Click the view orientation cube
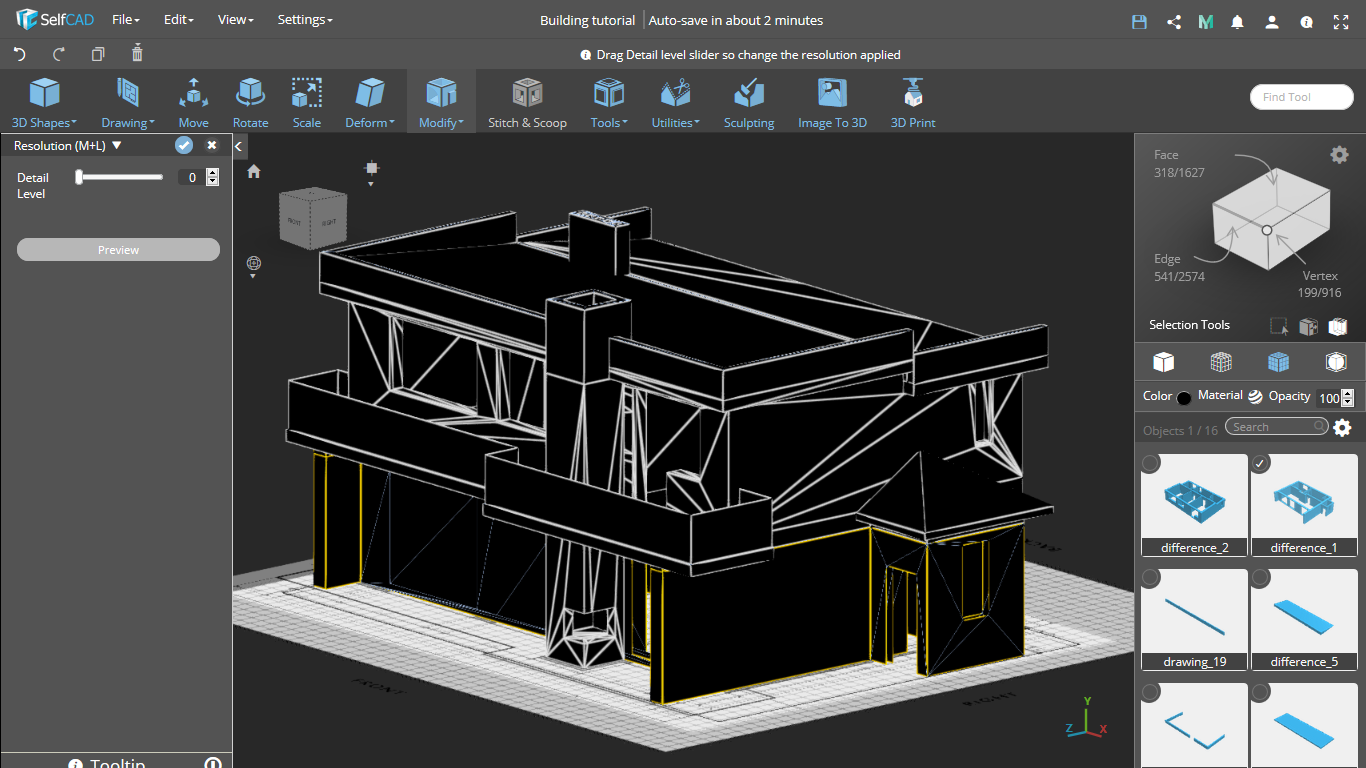This screenshot has height=768, width=1366. [313, 218]
